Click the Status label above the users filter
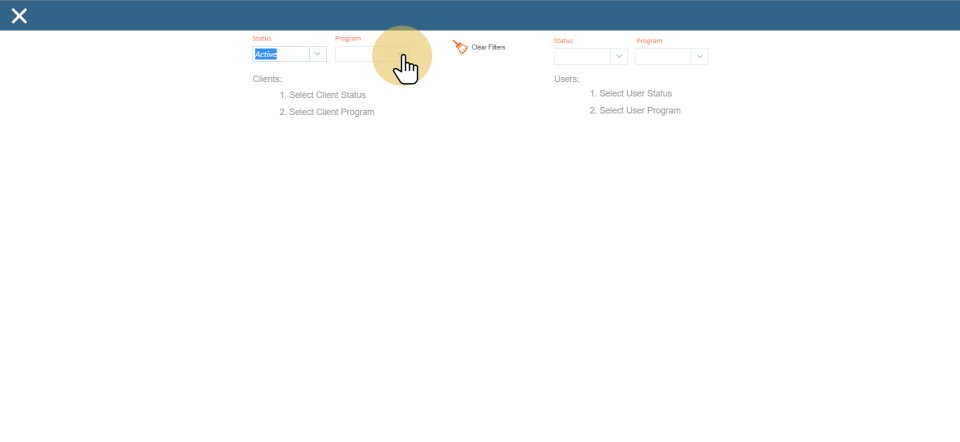The image size is (960, 442). (563, 41)
